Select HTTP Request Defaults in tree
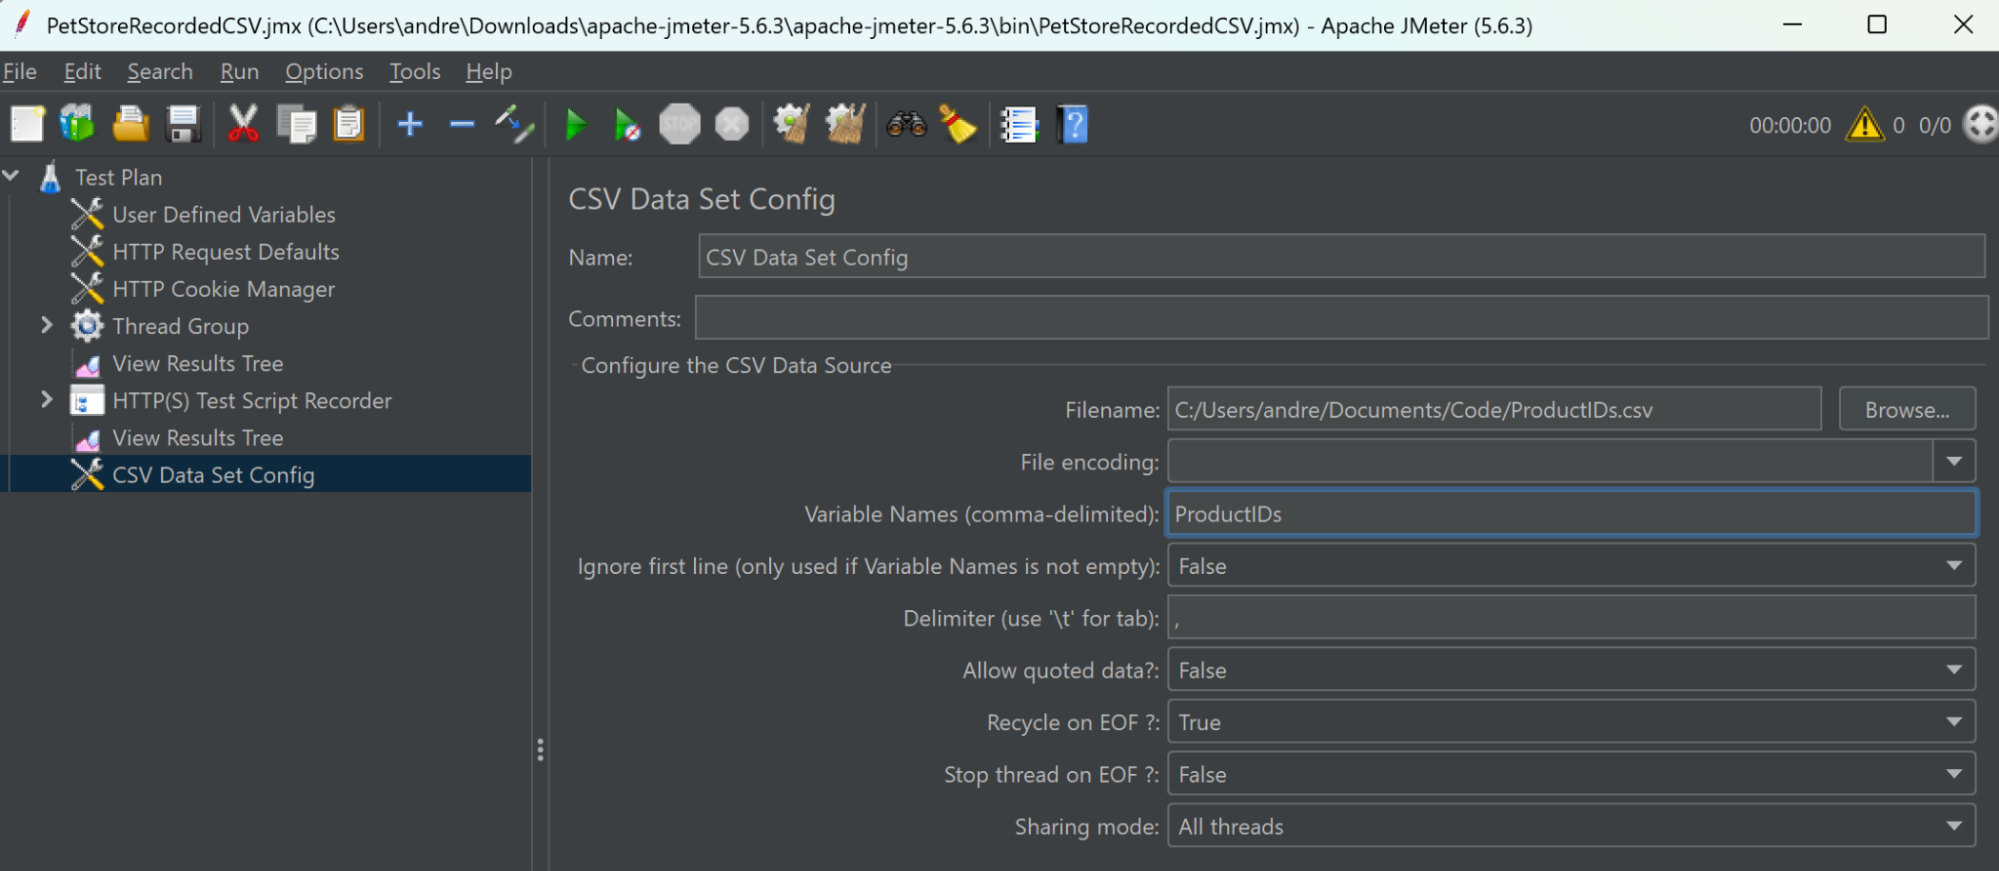 [226, 251]
